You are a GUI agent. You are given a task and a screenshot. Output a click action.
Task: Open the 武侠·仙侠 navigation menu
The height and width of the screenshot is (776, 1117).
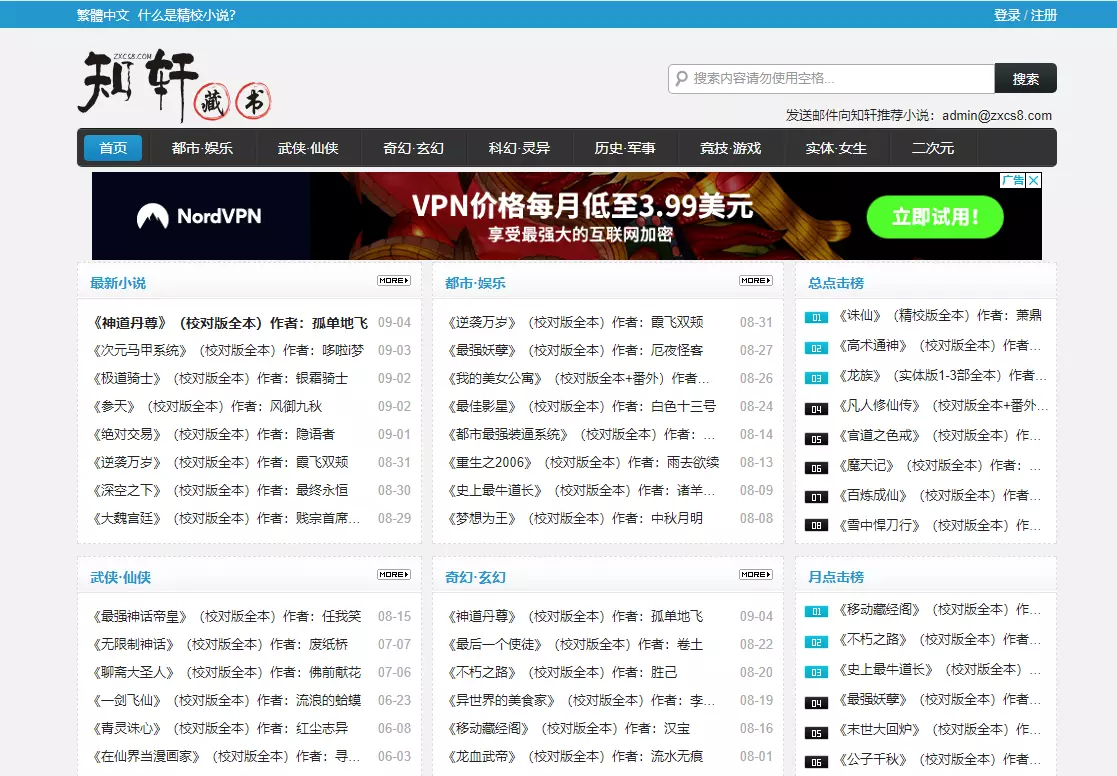tap(308, 148)
